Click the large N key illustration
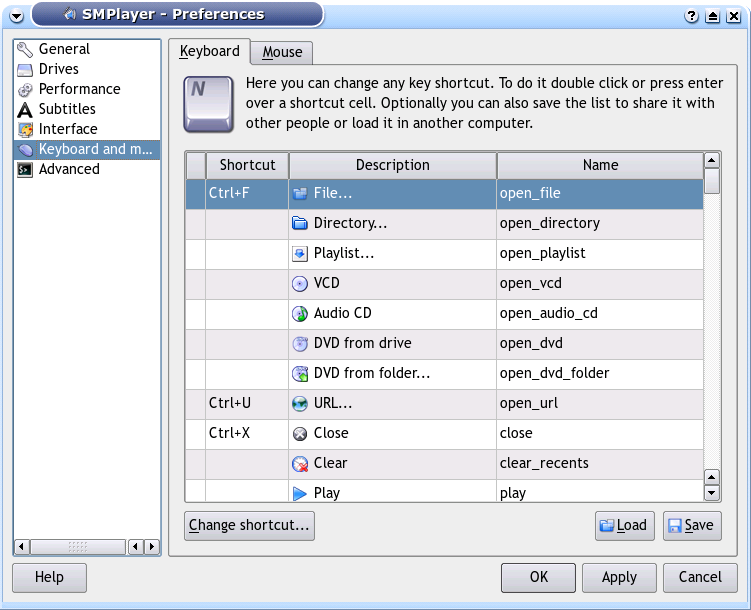This screenshot has width=751, height=610. [209, 104]
